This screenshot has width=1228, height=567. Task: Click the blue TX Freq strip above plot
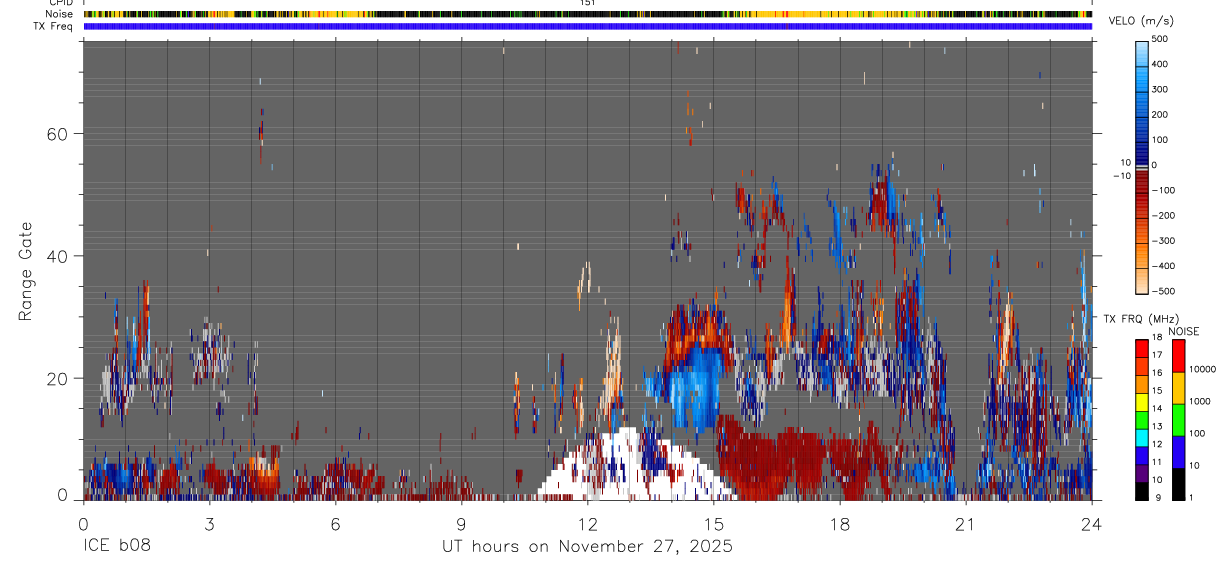(588, 26)
